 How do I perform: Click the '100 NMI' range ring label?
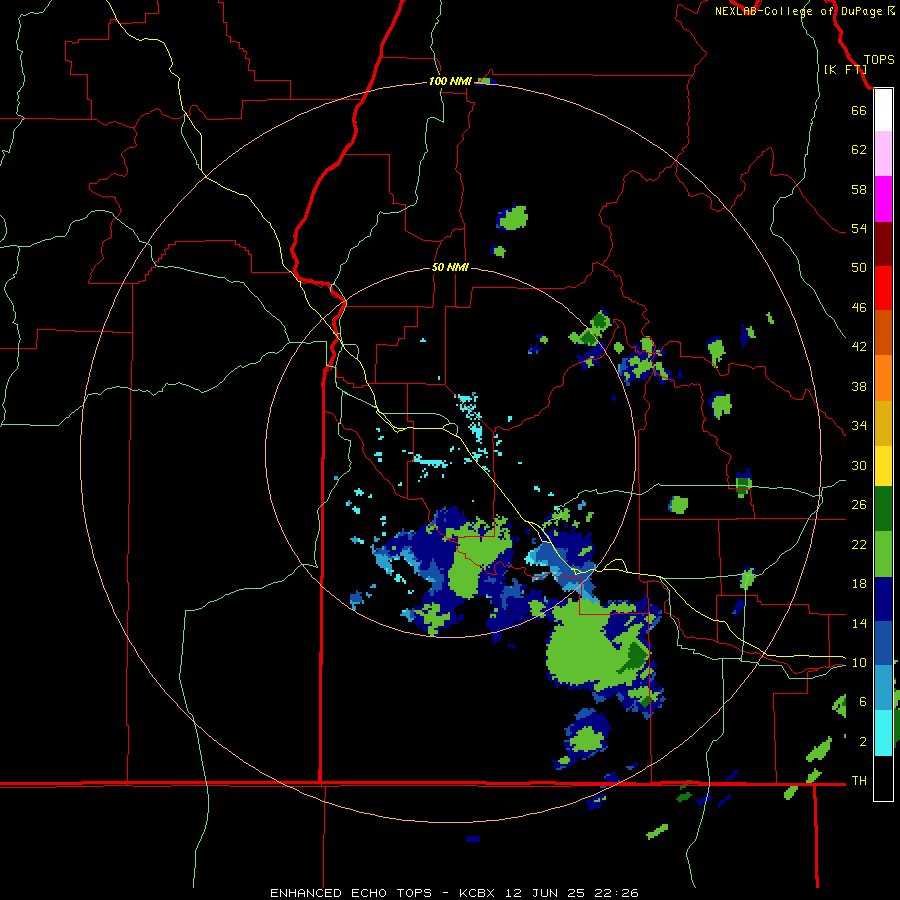click(450, 82)
